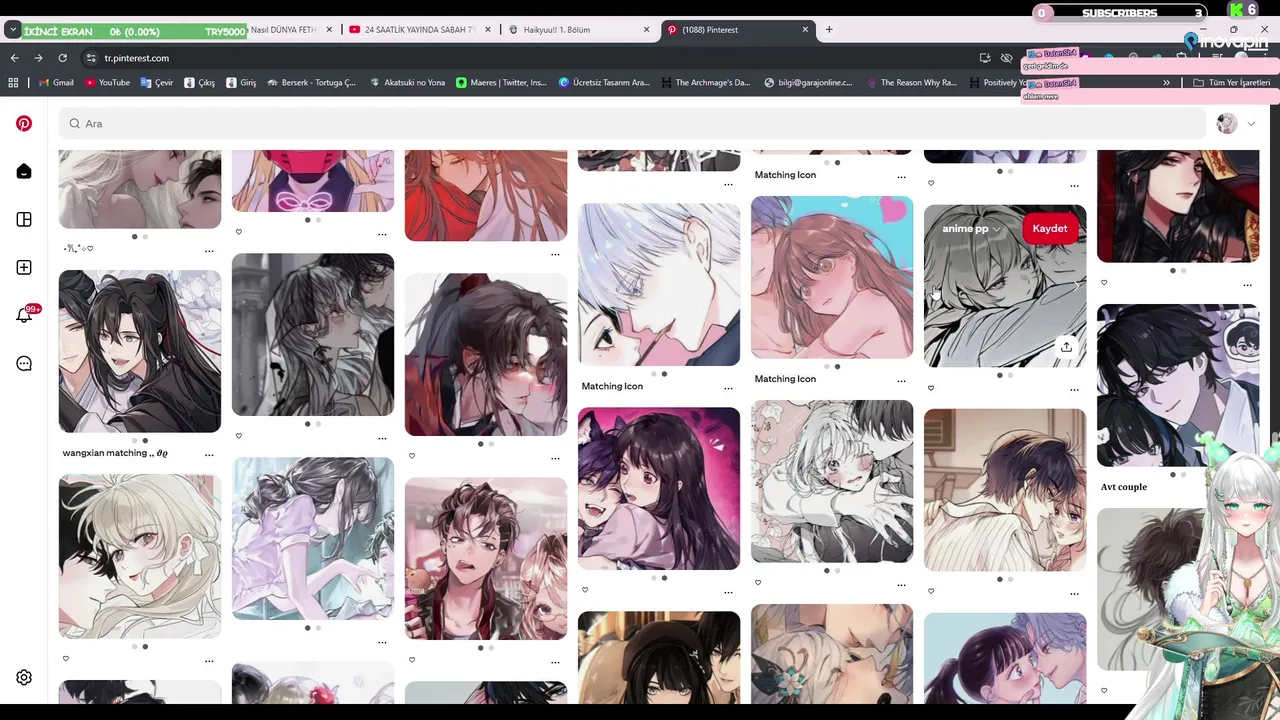Viewport: 1280px width, 720px height.
Task: Click the share icon on the anime pp pin
Action: [x=1066, y=346]
